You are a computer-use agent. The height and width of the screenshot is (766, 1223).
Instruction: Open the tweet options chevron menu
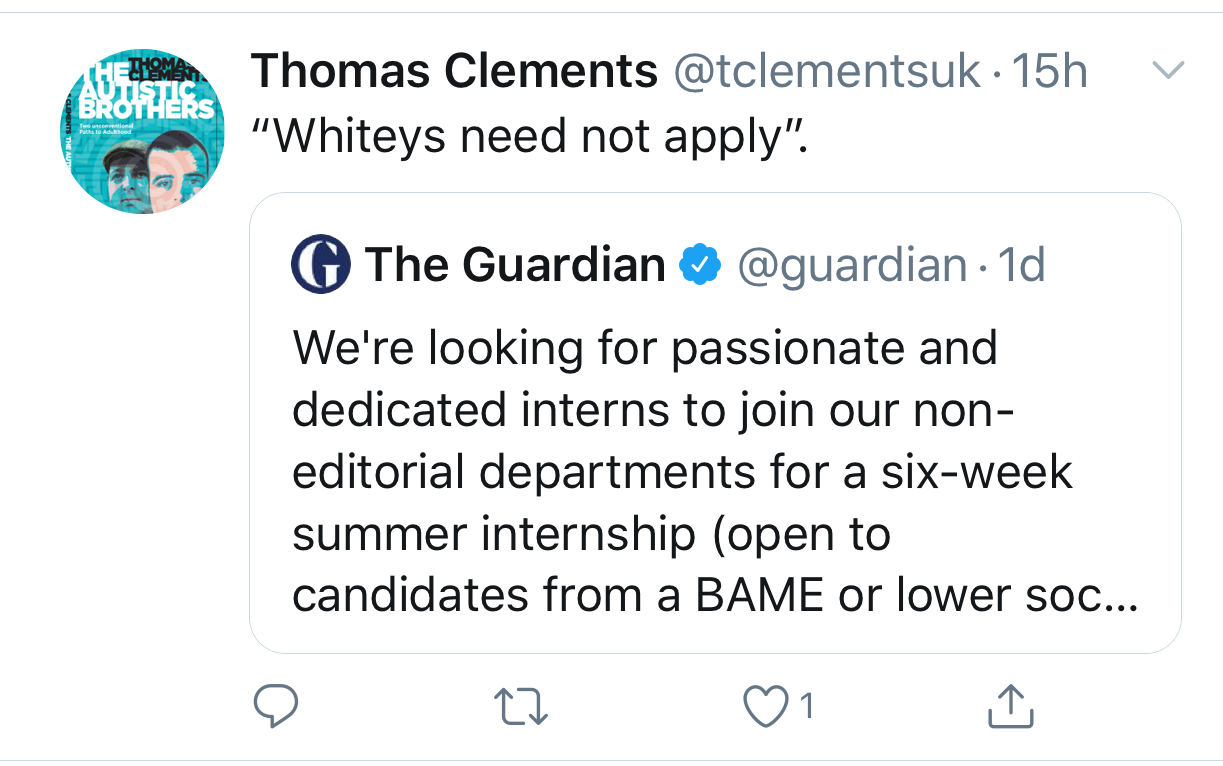1168,71
